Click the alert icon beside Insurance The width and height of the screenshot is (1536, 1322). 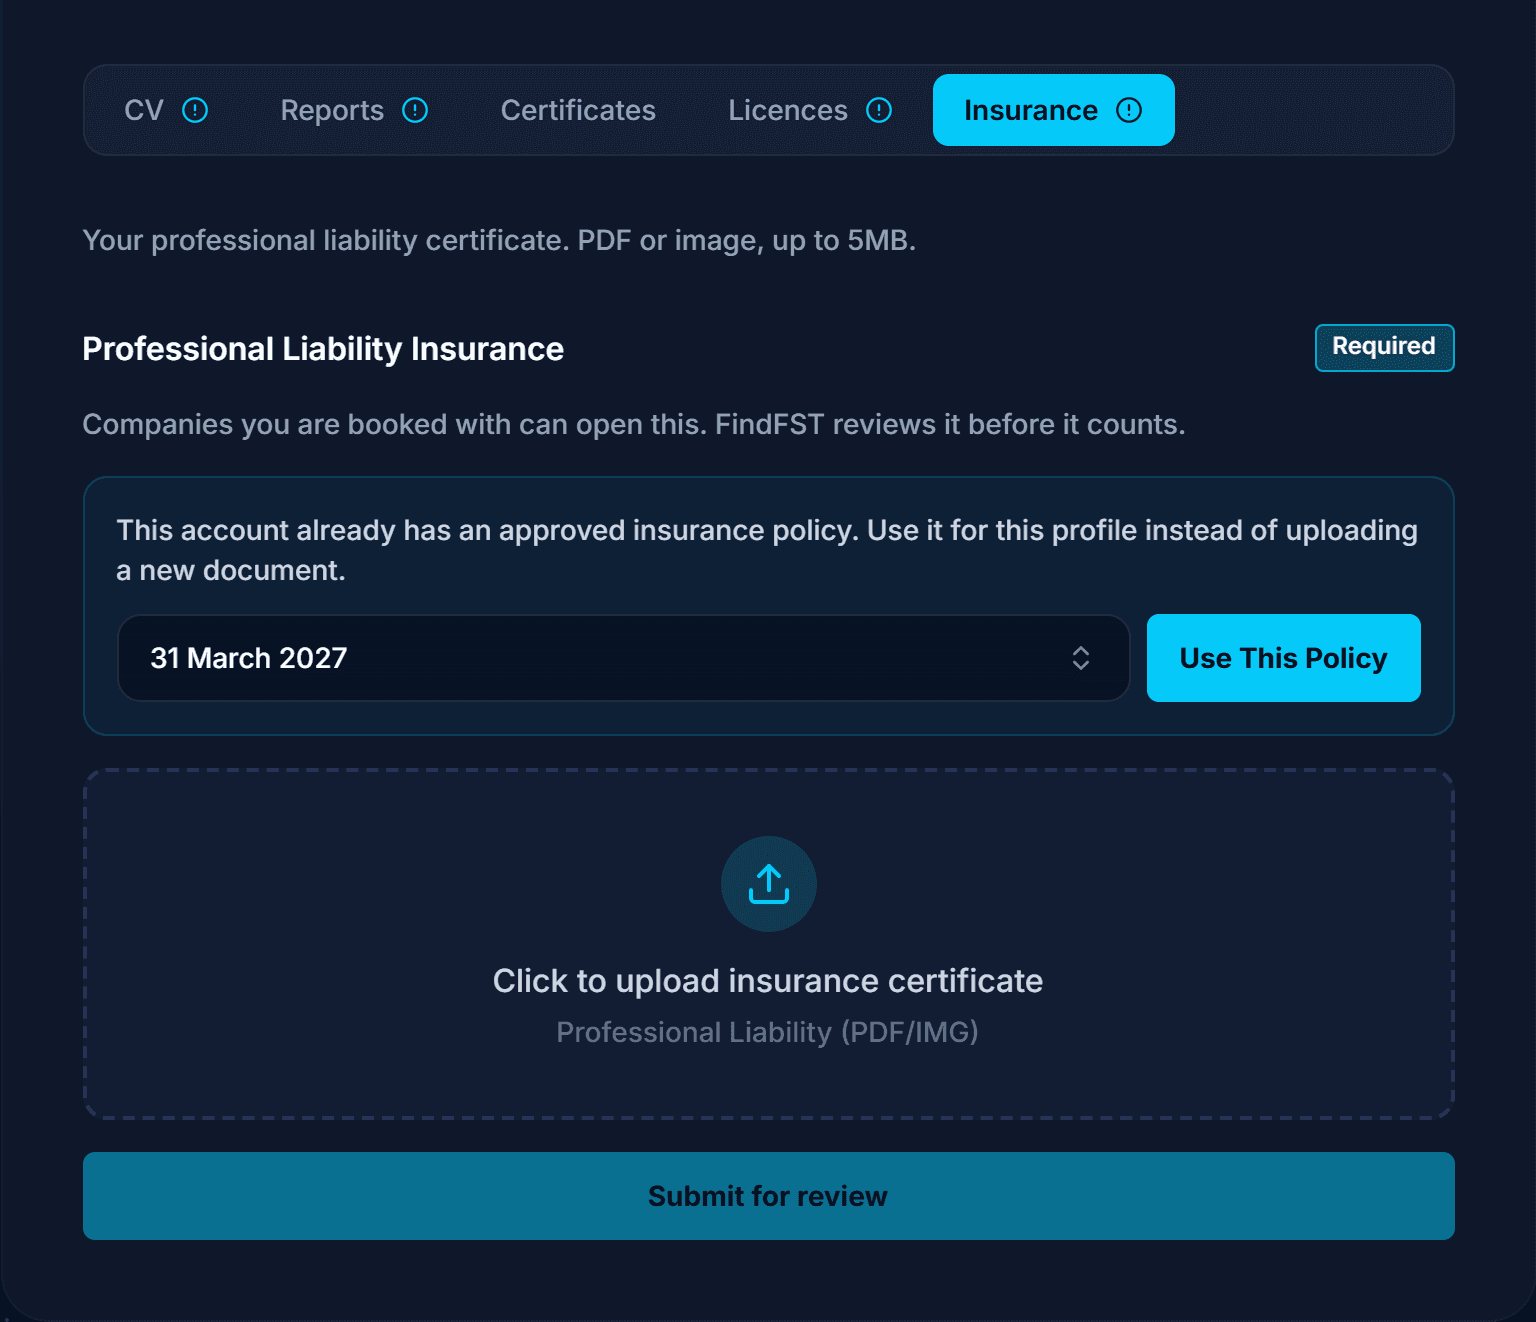click(1129, 110)
